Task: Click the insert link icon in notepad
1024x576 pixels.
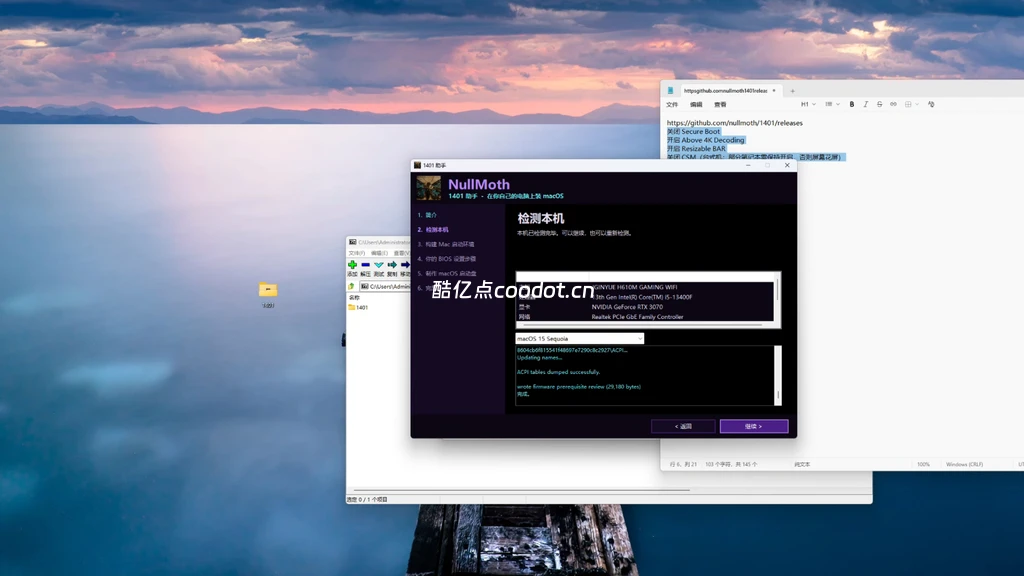Action: point(893,104)
